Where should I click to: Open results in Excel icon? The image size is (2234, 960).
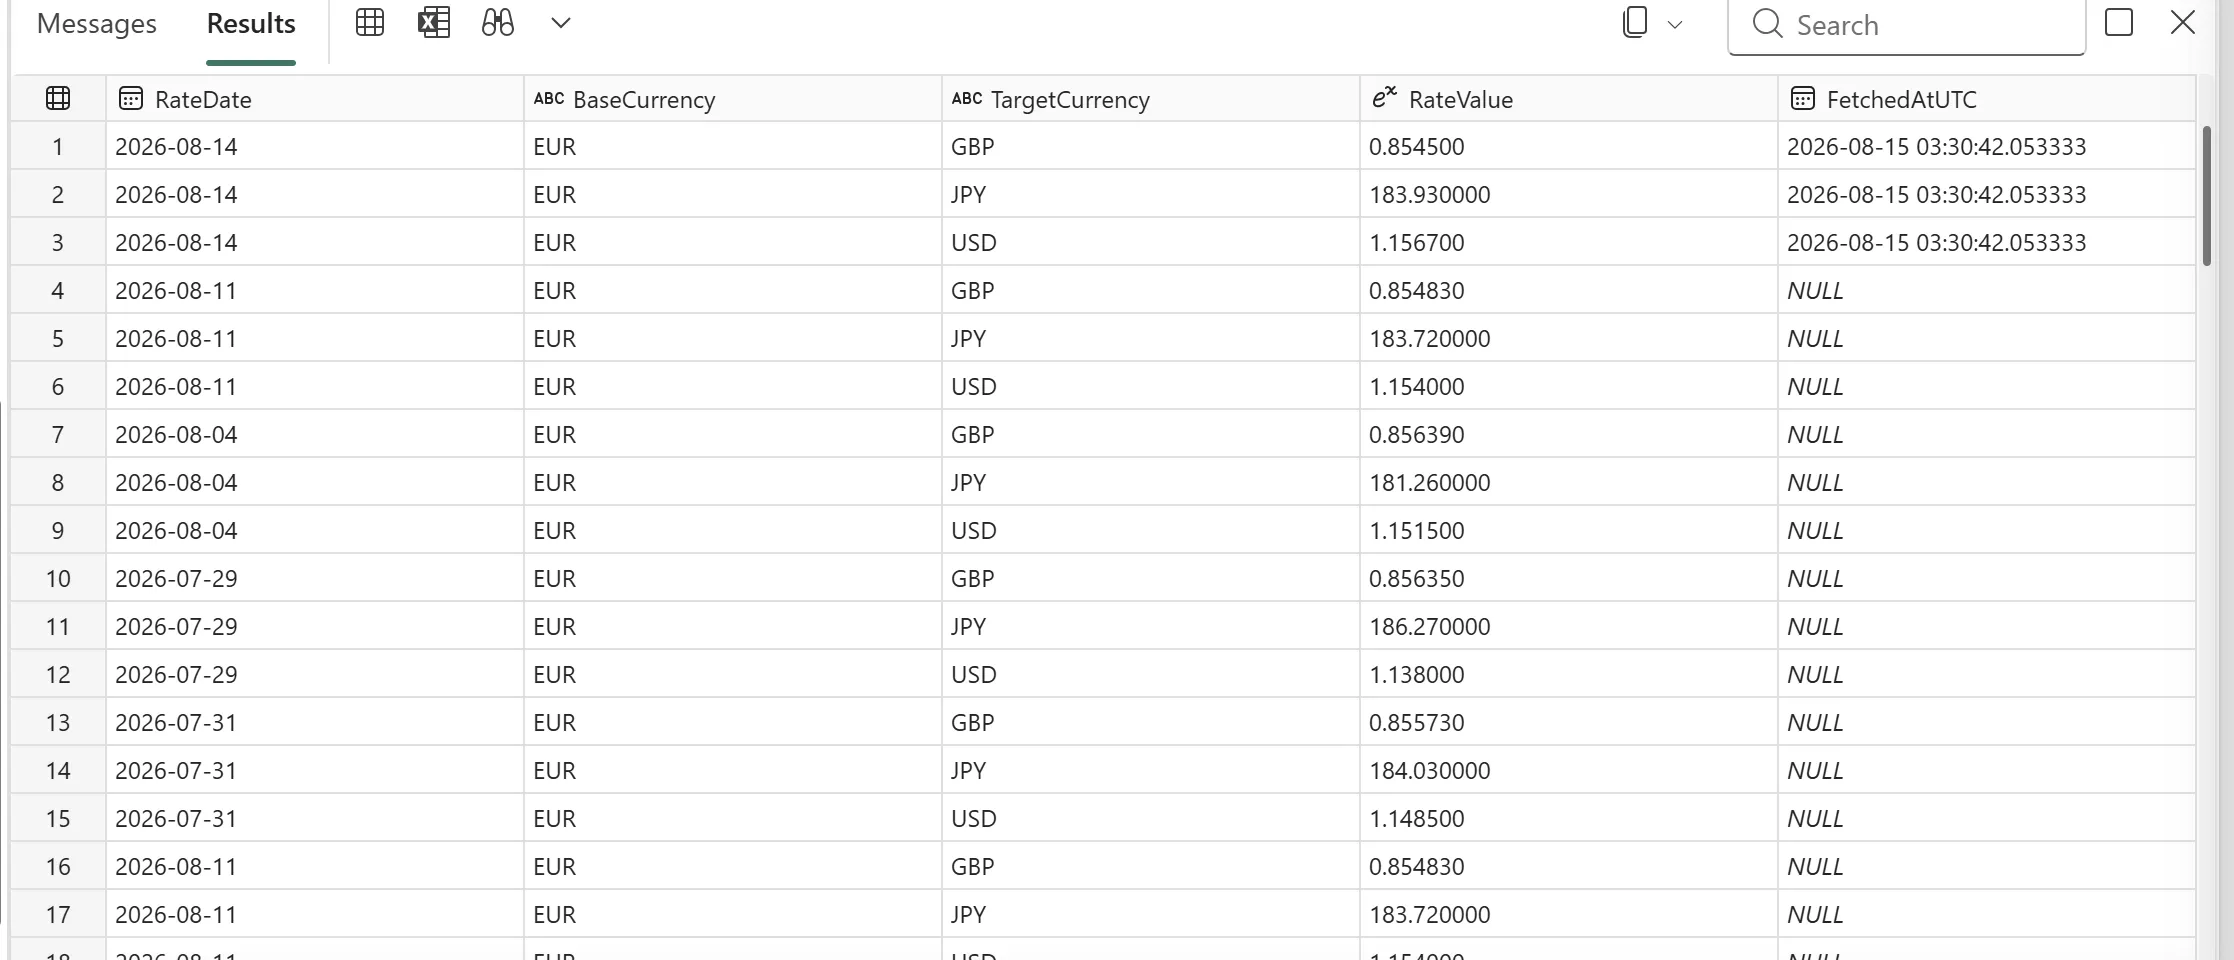(434, 22)
